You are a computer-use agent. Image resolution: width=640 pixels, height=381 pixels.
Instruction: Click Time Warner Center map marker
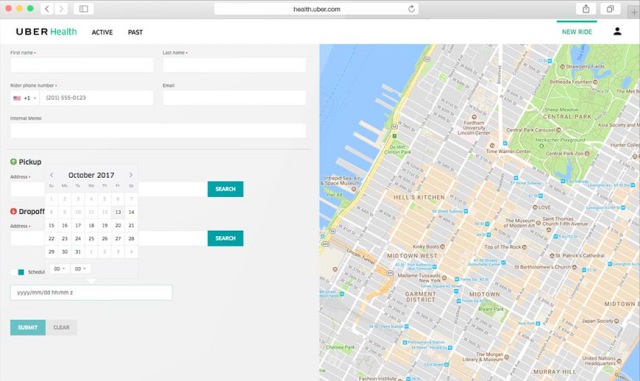click(x=492, y=145)
